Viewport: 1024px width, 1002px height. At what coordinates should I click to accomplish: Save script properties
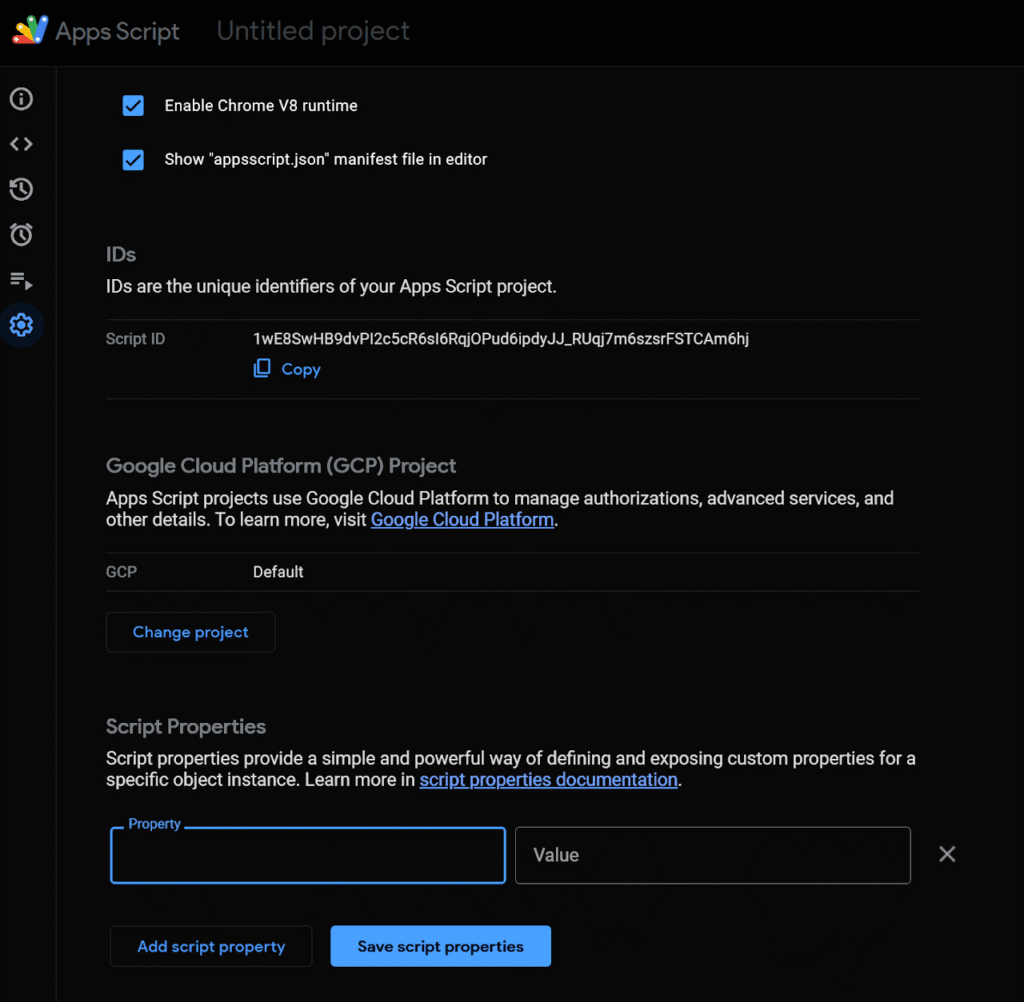pyautogui.click(x=440, y=946)
